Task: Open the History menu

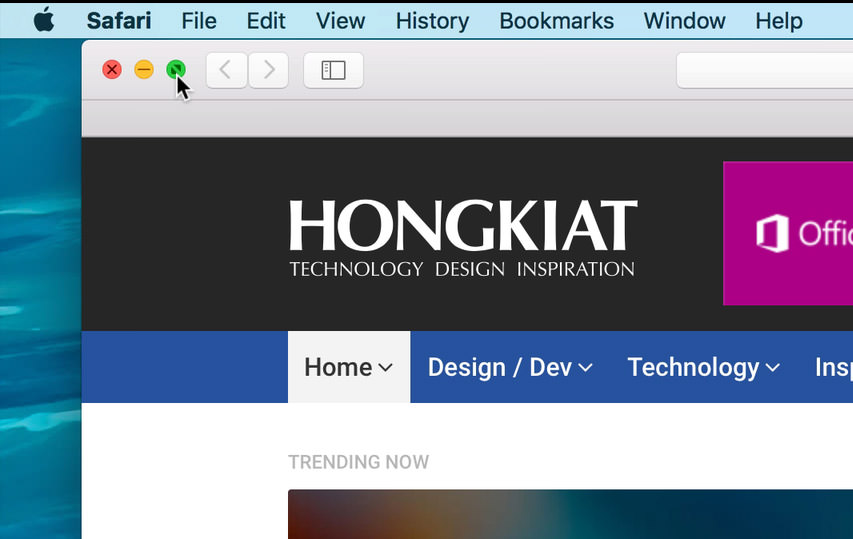Action: (x=432, y=21)
